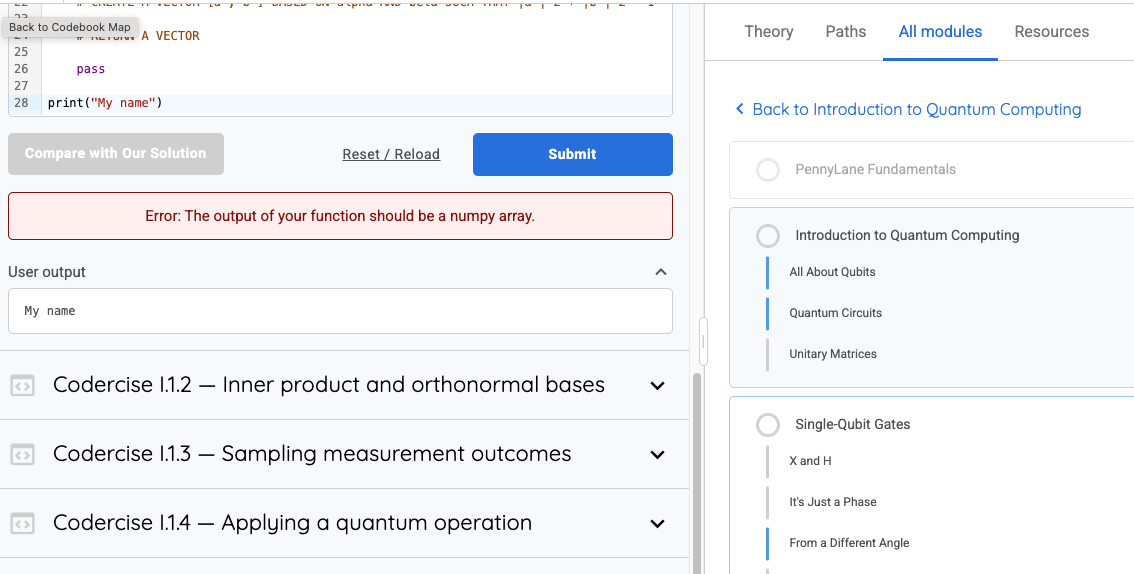Open Quantum Circuits lesson
The width and height of the screenshot is (1134, 574).
click(835, 313)
